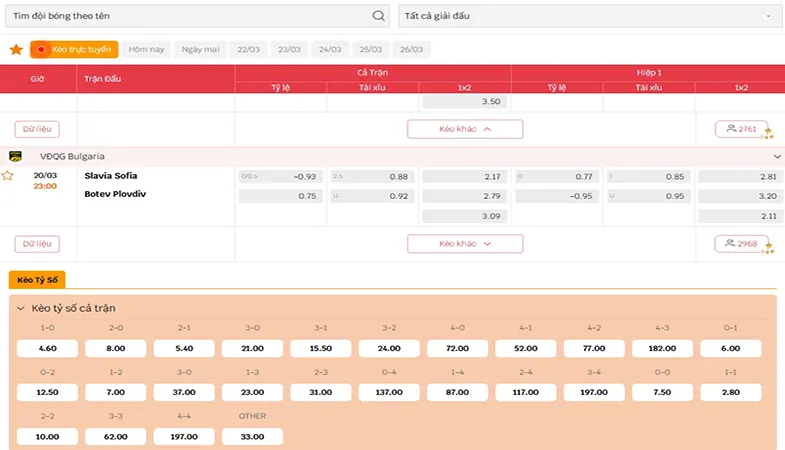Switch to the Ngày mai tab
785x450 pixels.
200,50
